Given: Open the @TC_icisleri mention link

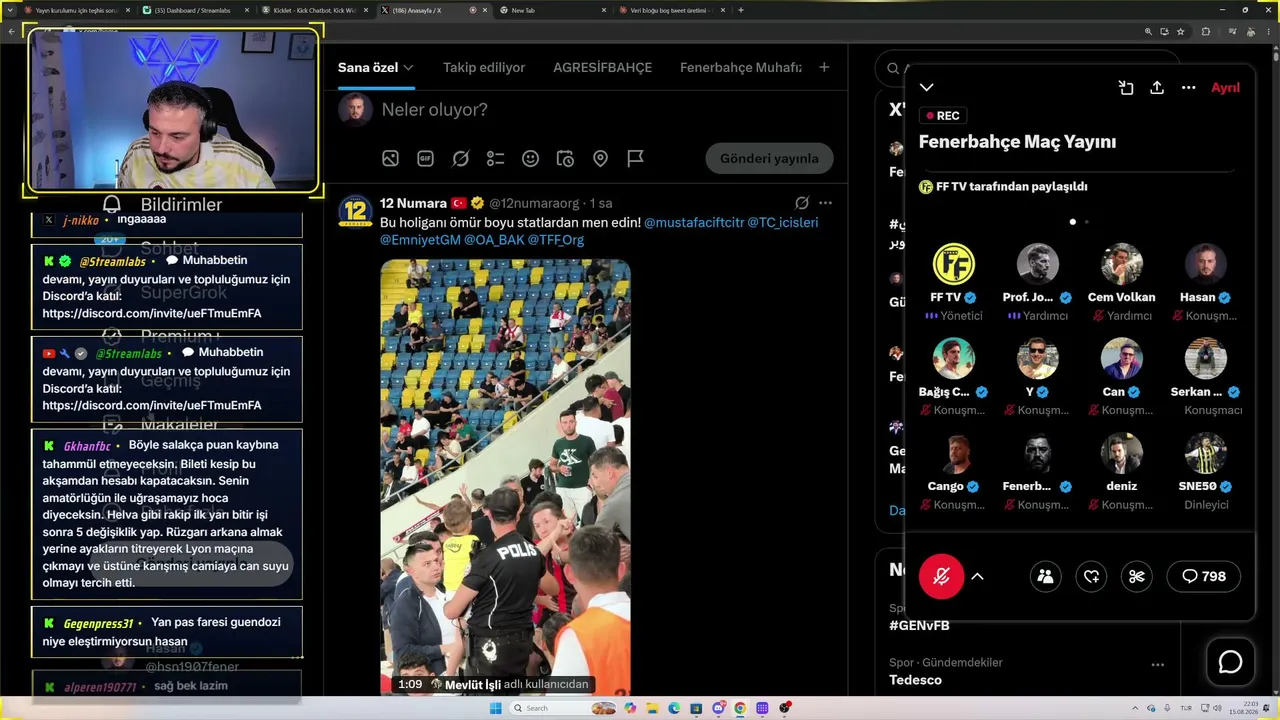Looking at the screenshot, I should pyautogui.click(x=783, y=222).
